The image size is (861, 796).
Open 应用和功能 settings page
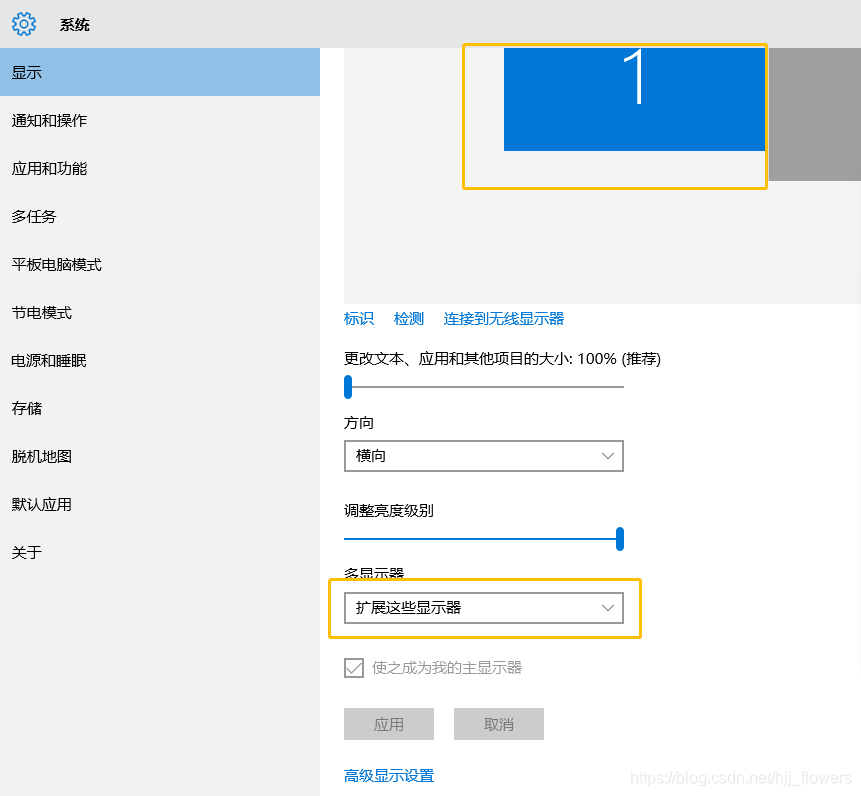160,168
